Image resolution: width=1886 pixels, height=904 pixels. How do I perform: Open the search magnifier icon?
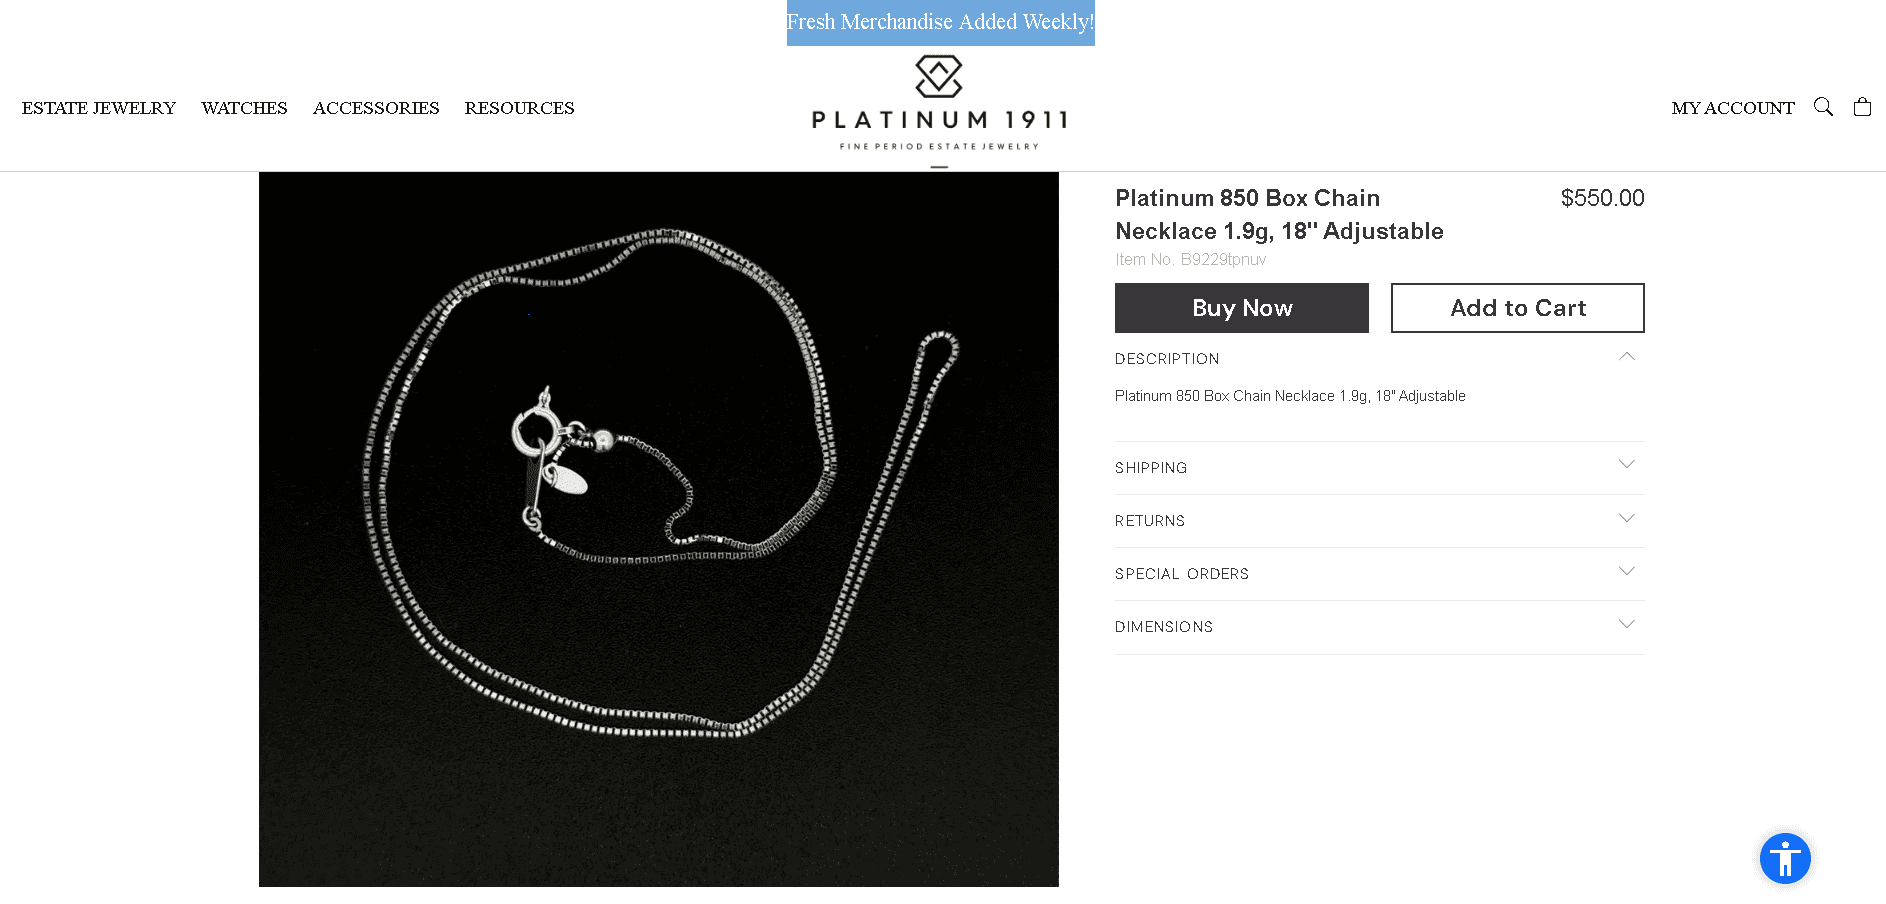click(x=1823, y=107)
